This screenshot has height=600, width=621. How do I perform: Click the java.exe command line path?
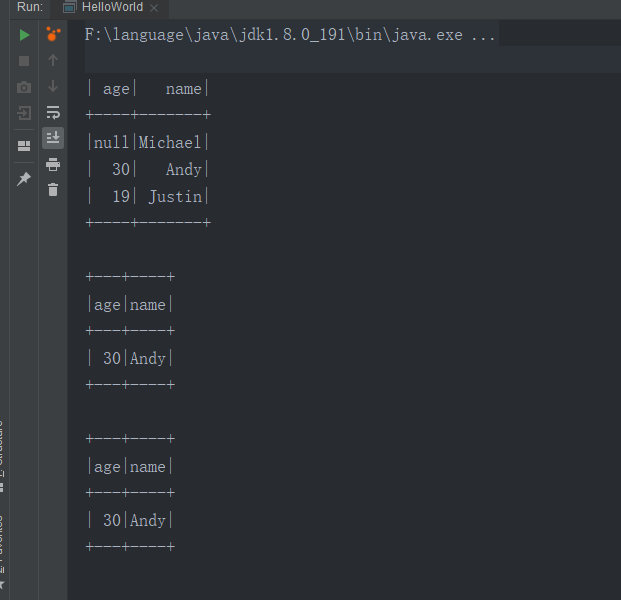coord(290,35)
